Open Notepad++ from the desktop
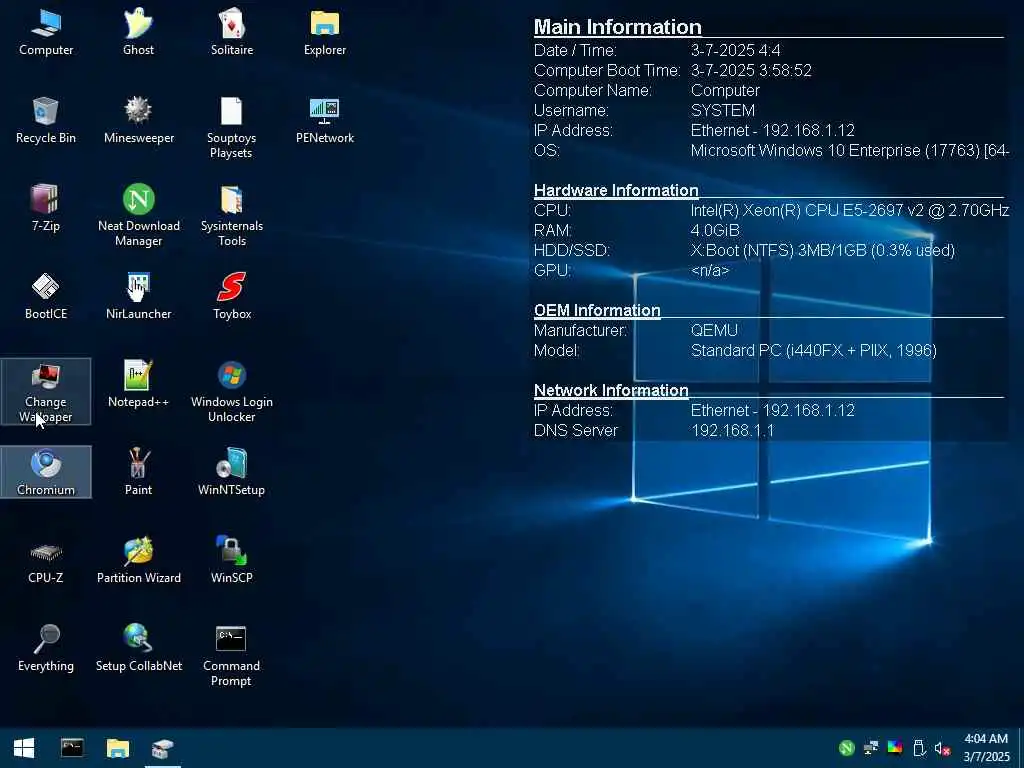Screen dimensions: 1024x768 pyautogui.click(x=138, y=385)
